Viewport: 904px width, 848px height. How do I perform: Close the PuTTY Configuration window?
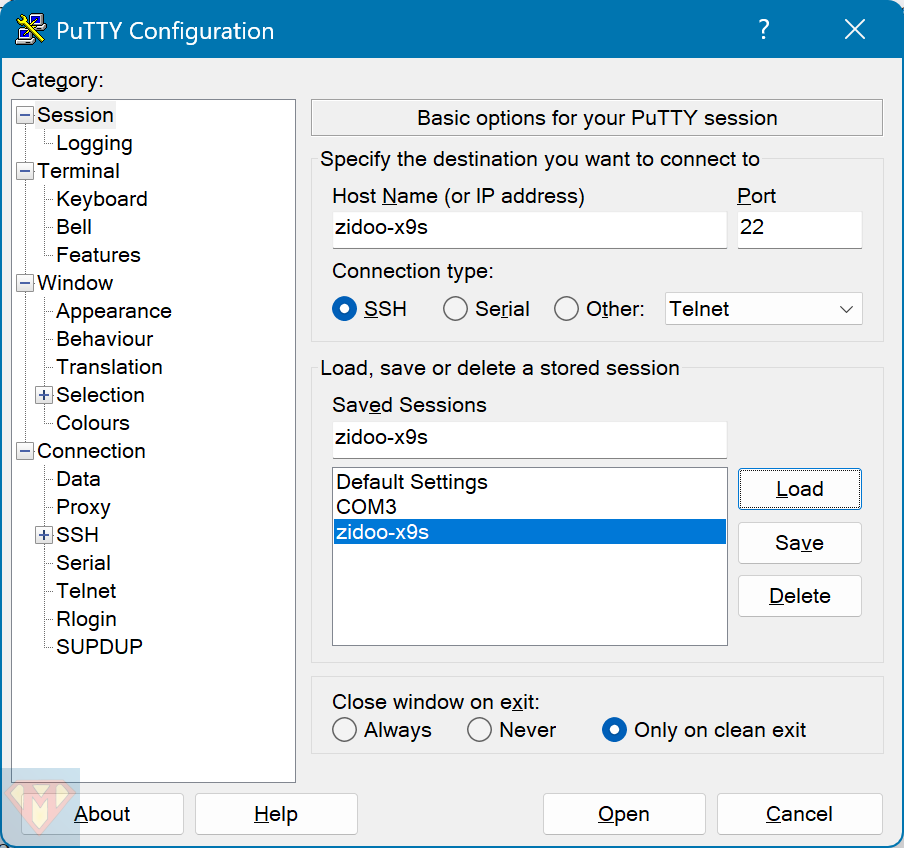[x=854, y=29]
